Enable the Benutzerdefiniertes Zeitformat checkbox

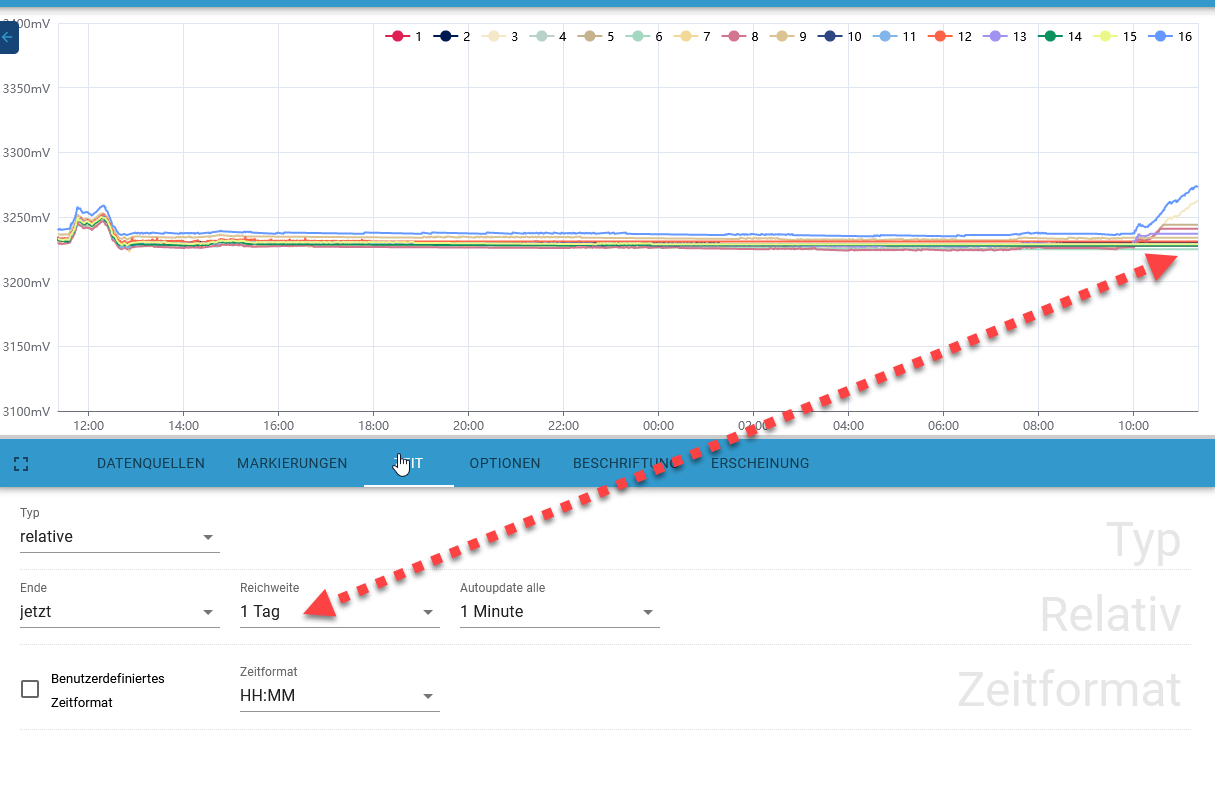[31, 689]
